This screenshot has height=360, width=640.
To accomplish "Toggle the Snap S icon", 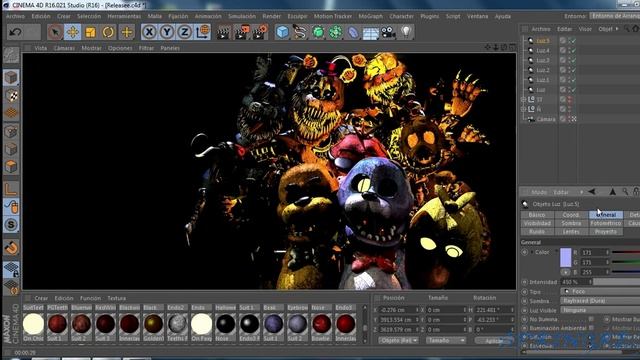I will coord(11,224).
